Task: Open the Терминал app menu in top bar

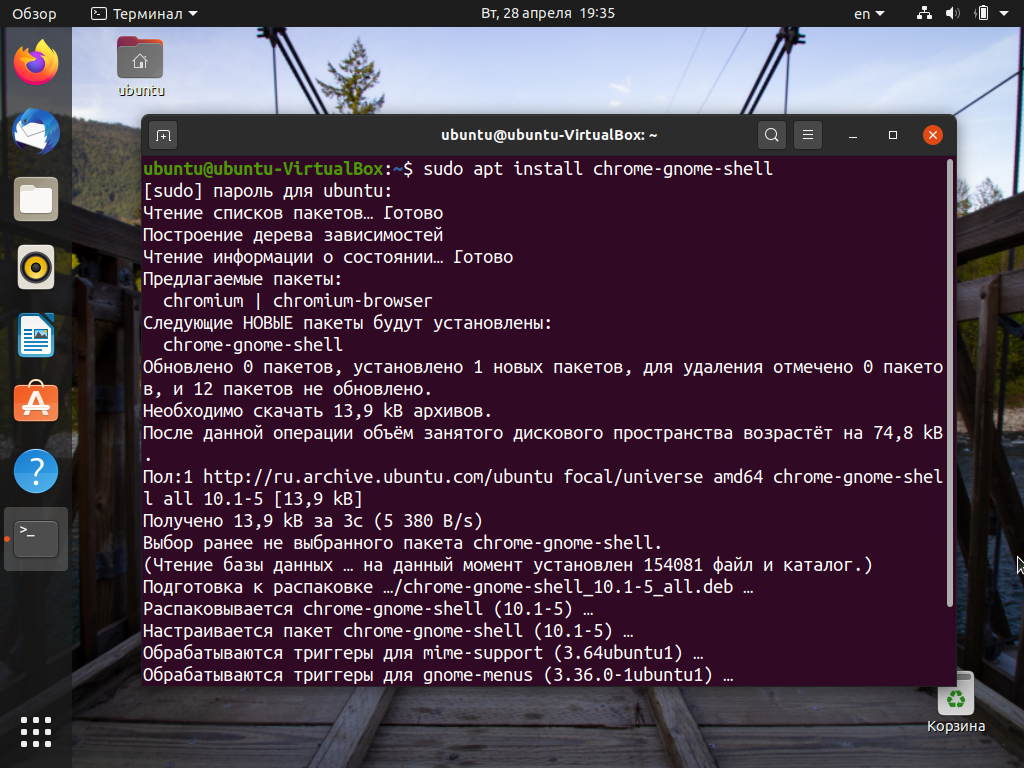Action: click(x=144, y=13)
